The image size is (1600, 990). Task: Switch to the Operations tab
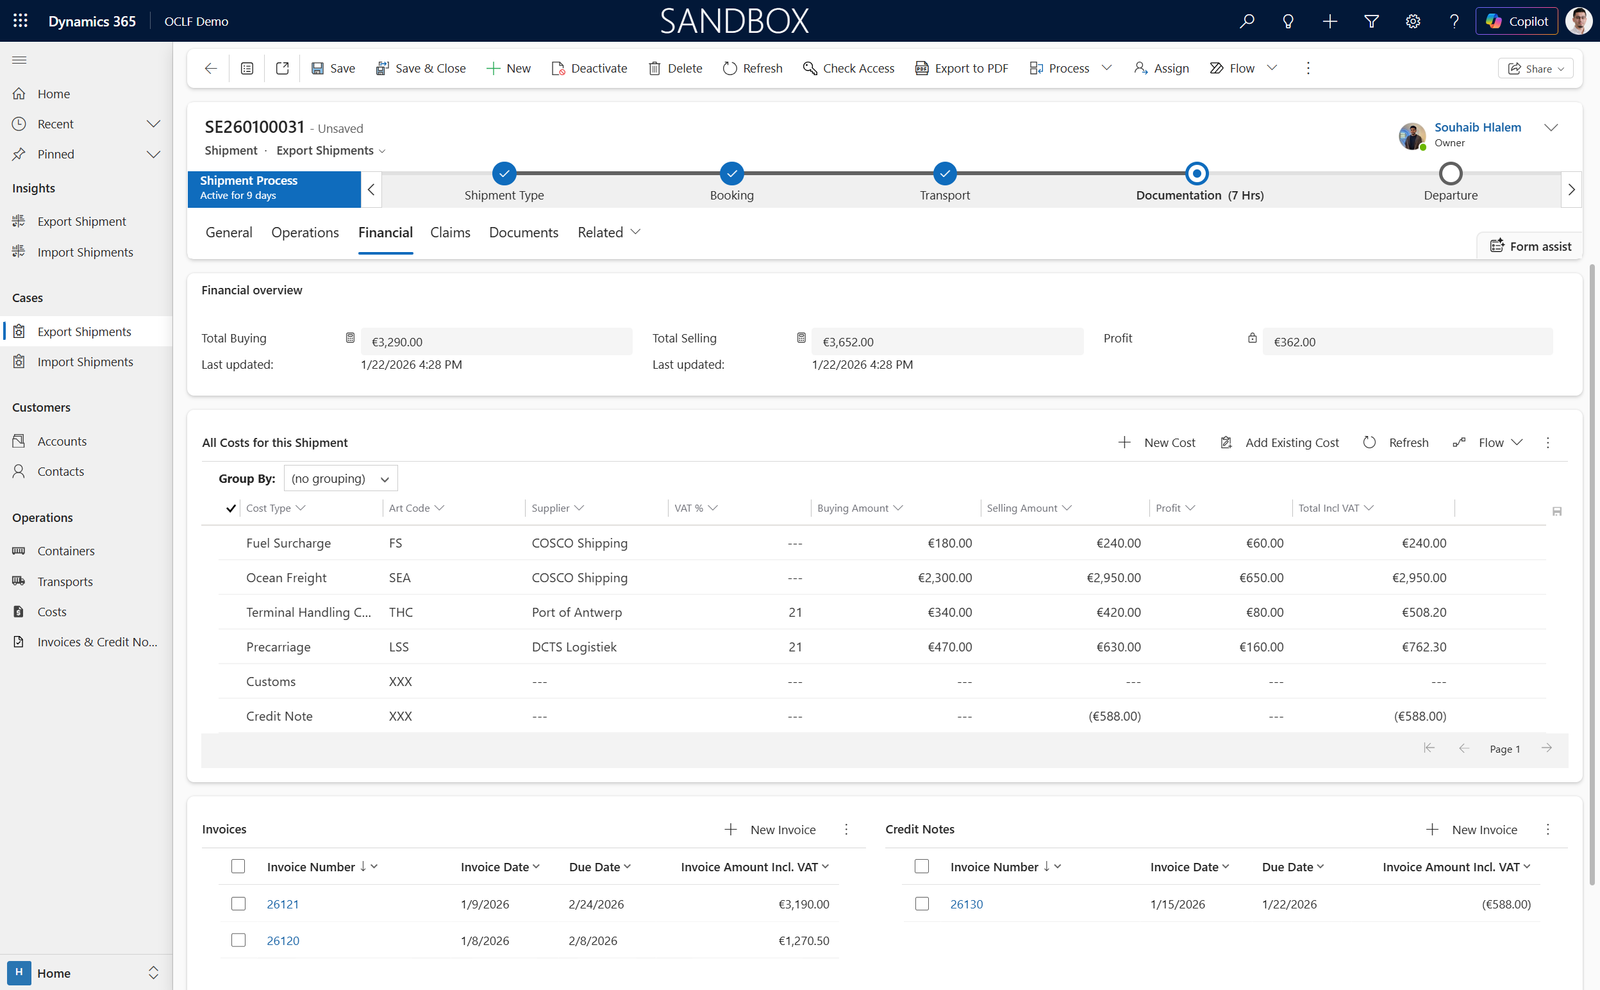pos(305,232)
